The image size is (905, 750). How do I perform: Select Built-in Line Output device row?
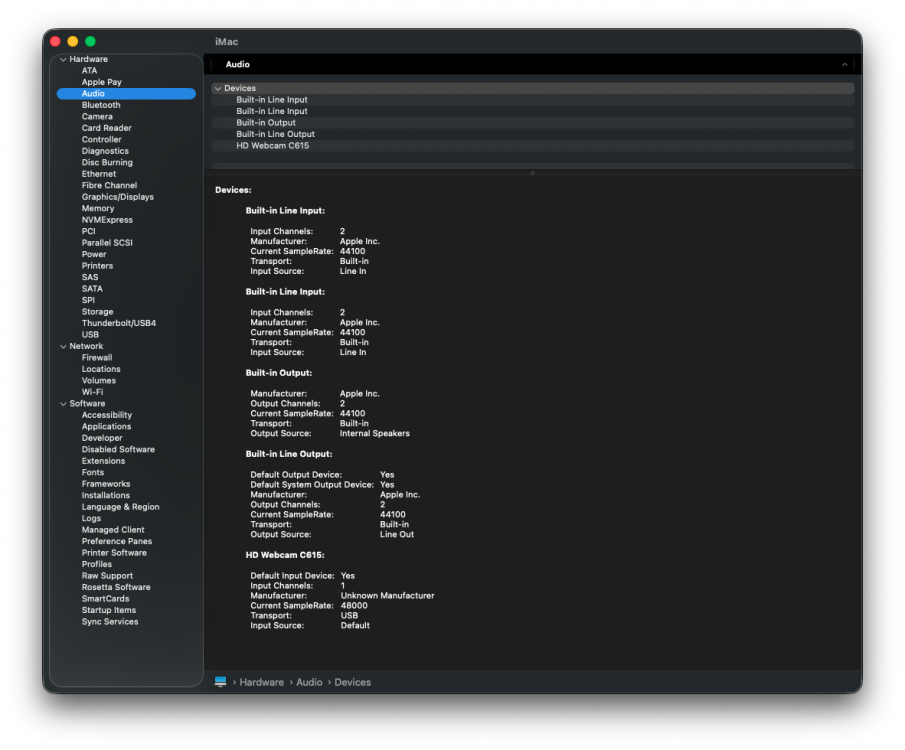[x=533, y=135]
